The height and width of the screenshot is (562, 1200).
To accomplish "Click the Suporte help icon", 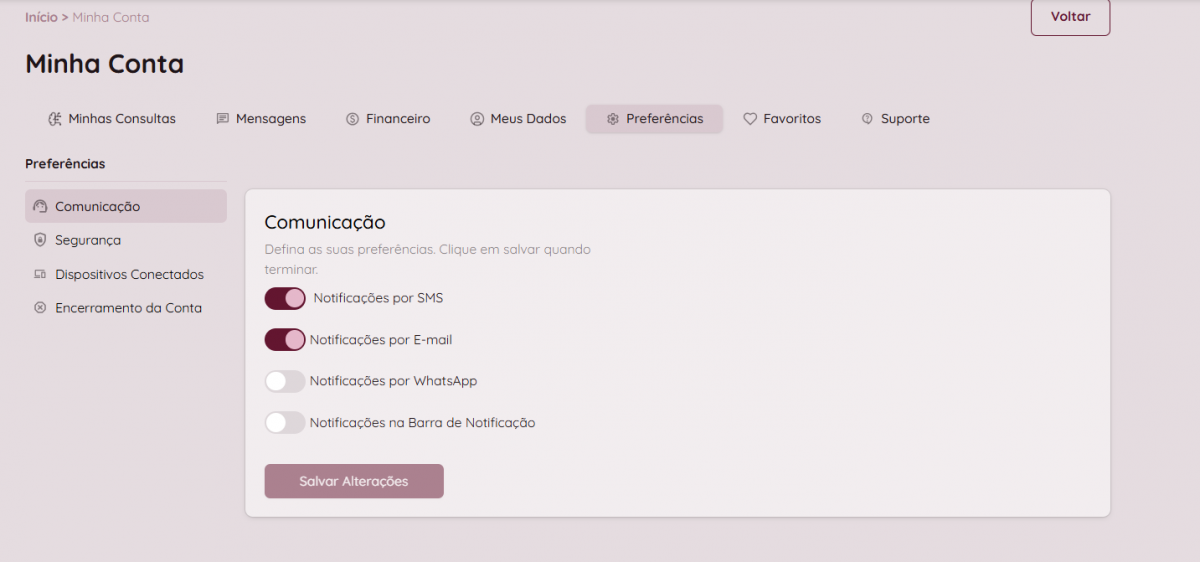I will 867,119.
